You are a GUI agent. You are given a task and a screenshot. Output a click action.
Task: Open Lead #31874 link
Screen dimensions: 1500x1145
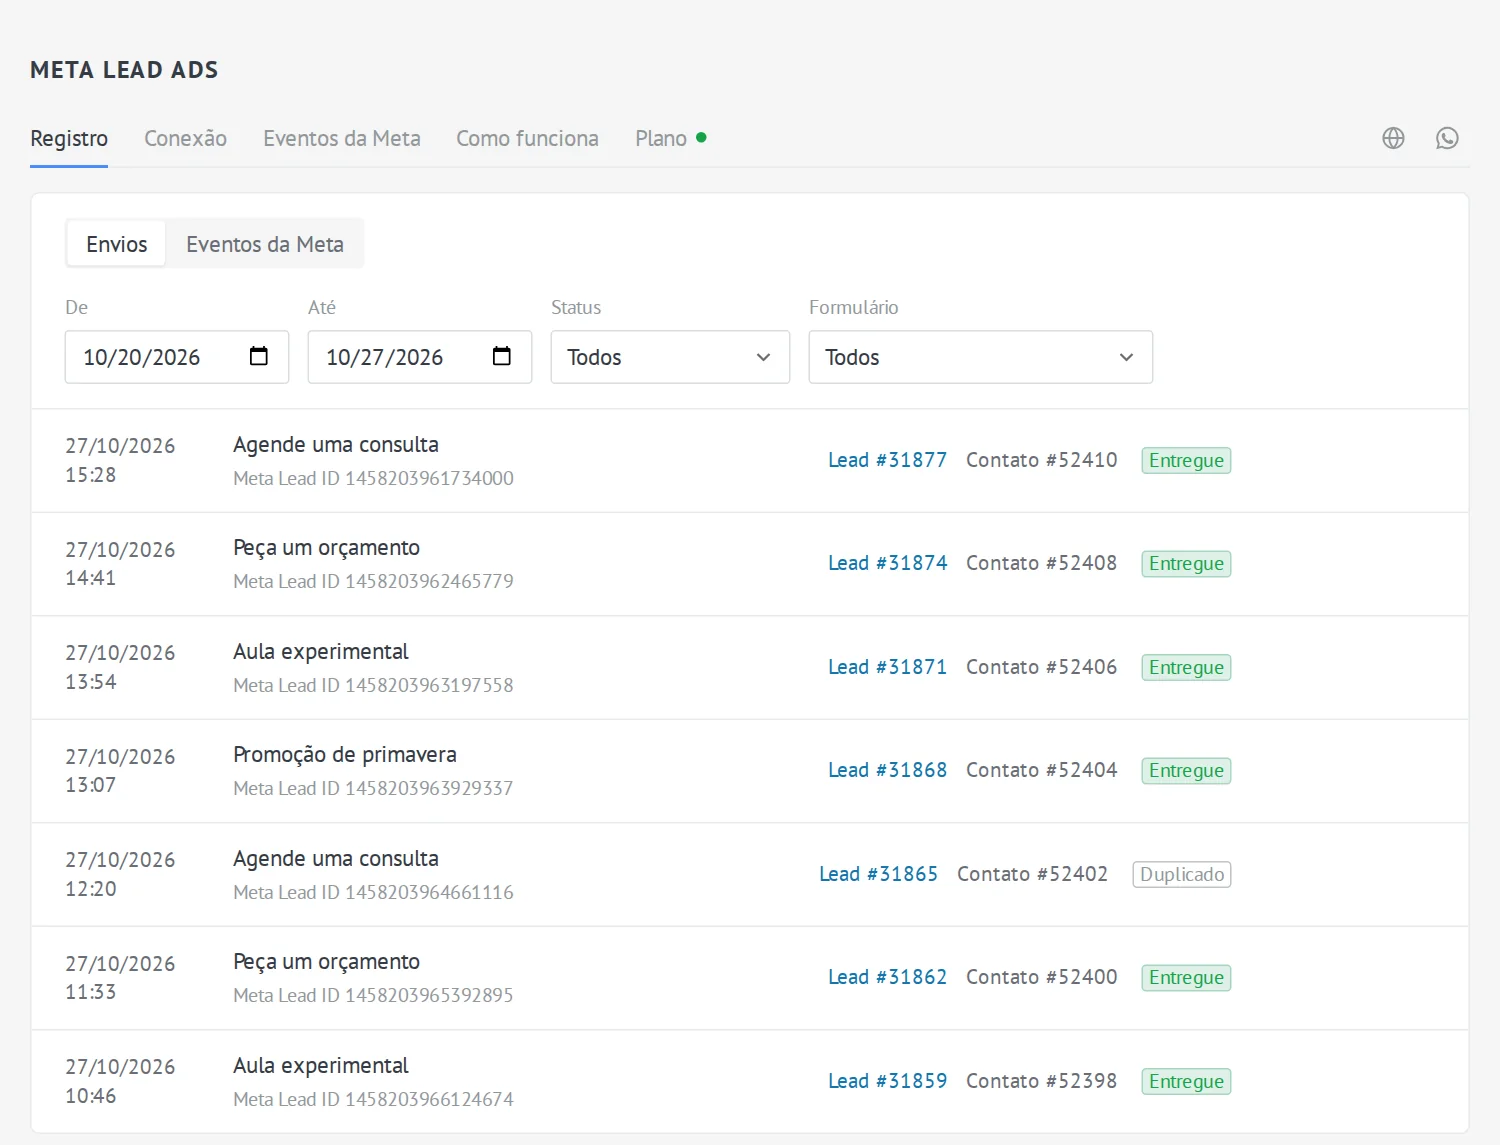pos(887,563)
